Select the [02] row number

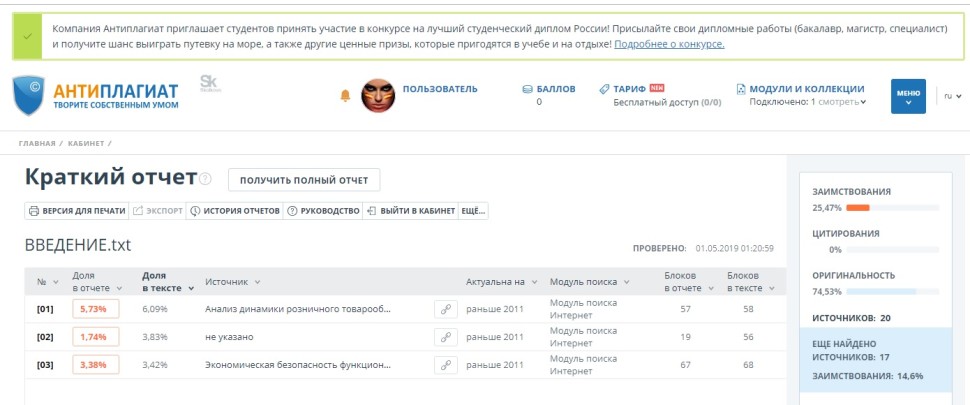pos(45,337)
